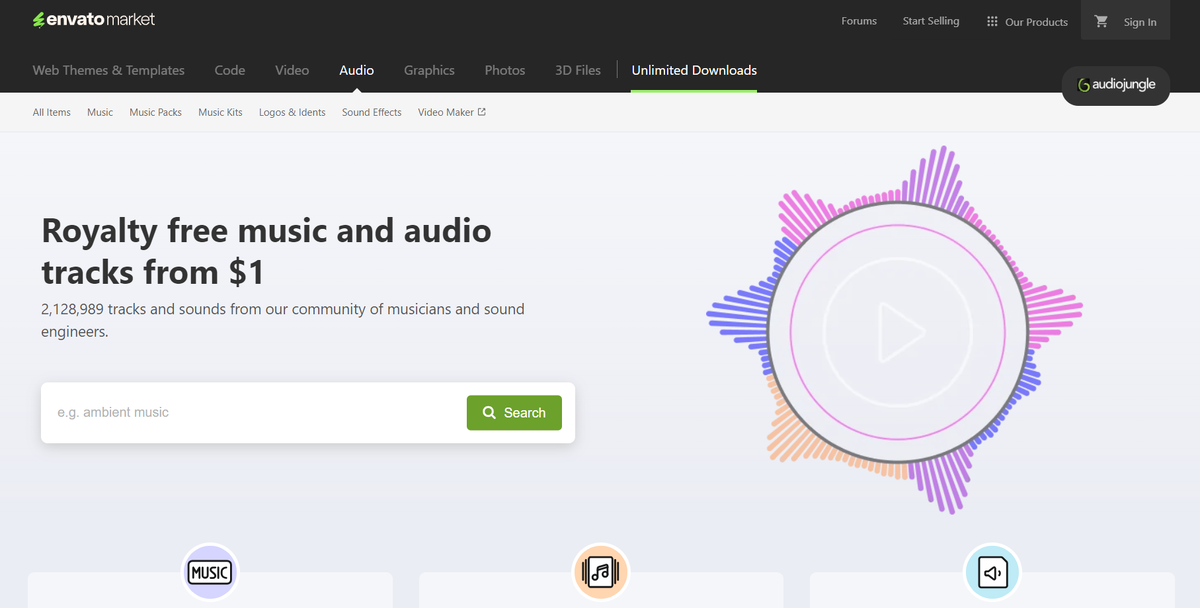Select the Audio category tab
Screen dimensions: 1200x608
pyautogui.click(x=357, y=70)
